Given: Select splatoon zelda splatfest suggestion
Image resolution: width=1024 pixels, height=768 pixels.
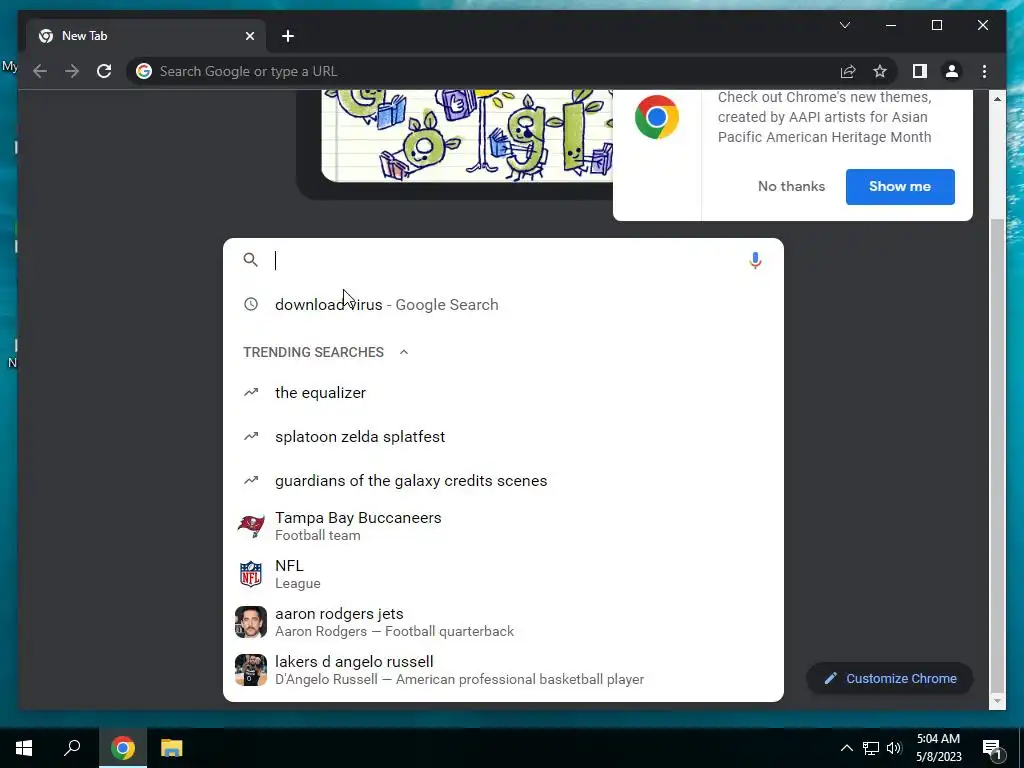Looking at the screenshot, I should (x=503, y=436).
